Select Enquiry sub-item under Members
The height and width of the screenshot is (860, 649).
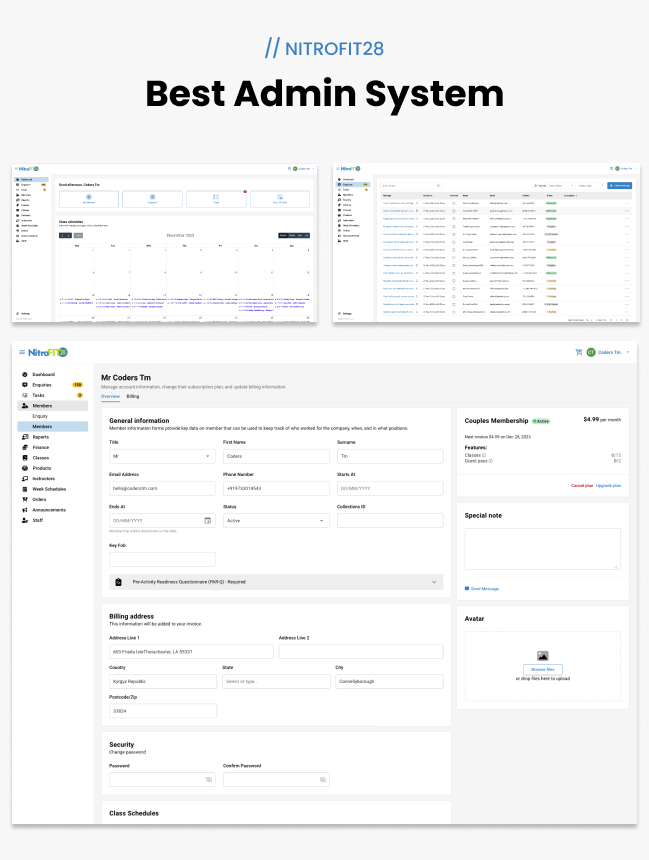click(x=40, y=416)
